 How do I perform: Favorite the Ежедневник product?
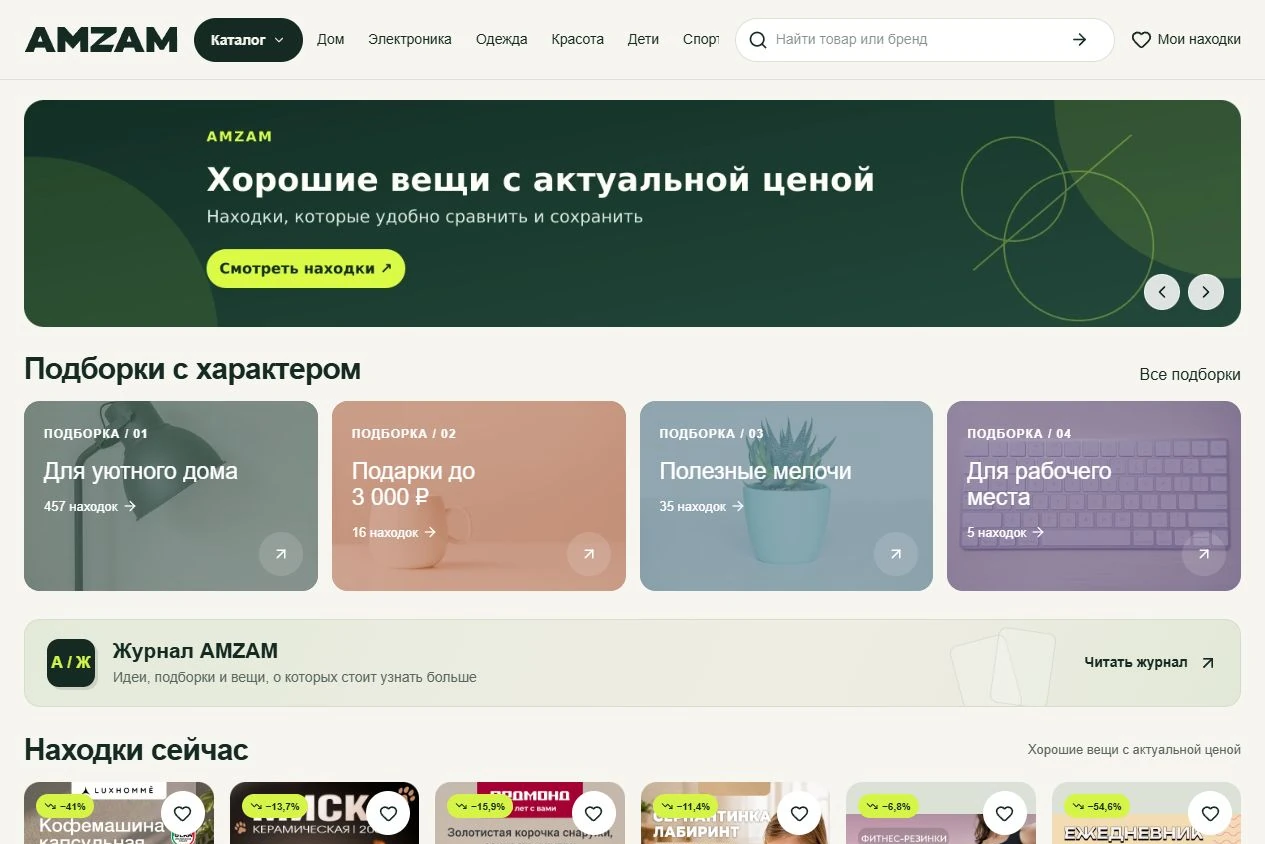[x=1210, y=814]
